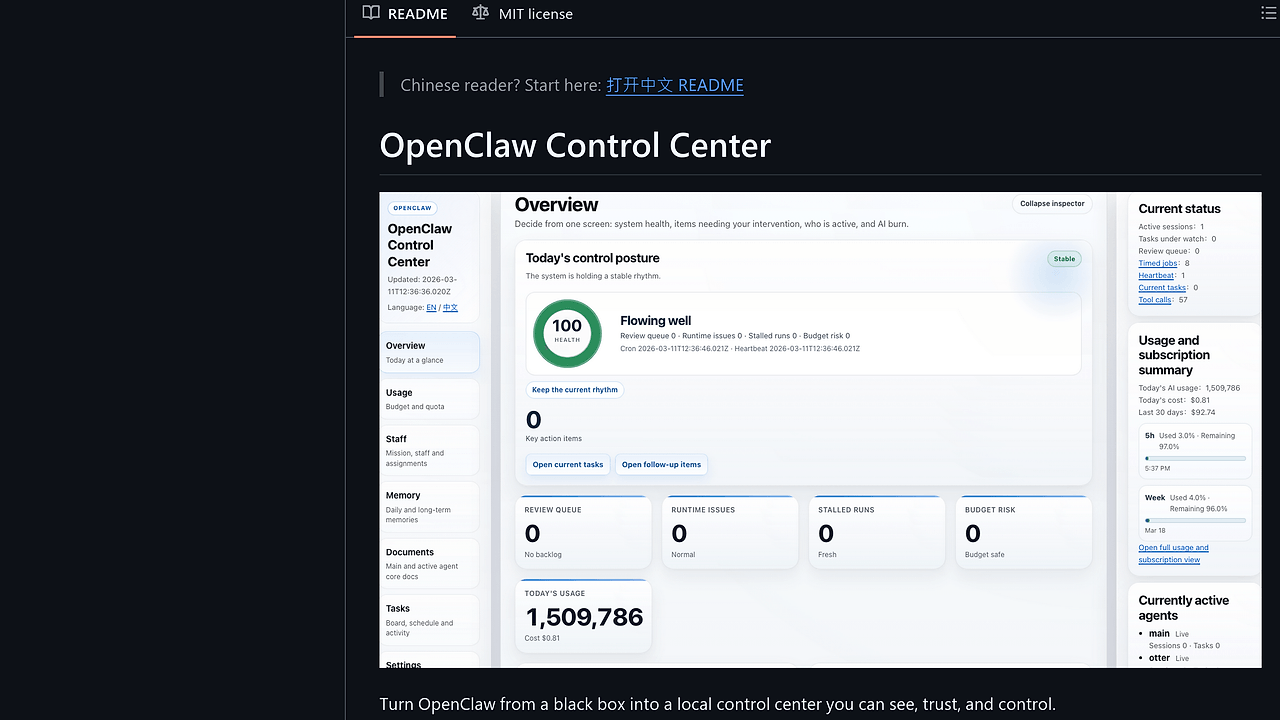Viewport: 1280px width, 720px height.
Task: Open full usage and subscription view link
Action: click(x=1173, y=553)
